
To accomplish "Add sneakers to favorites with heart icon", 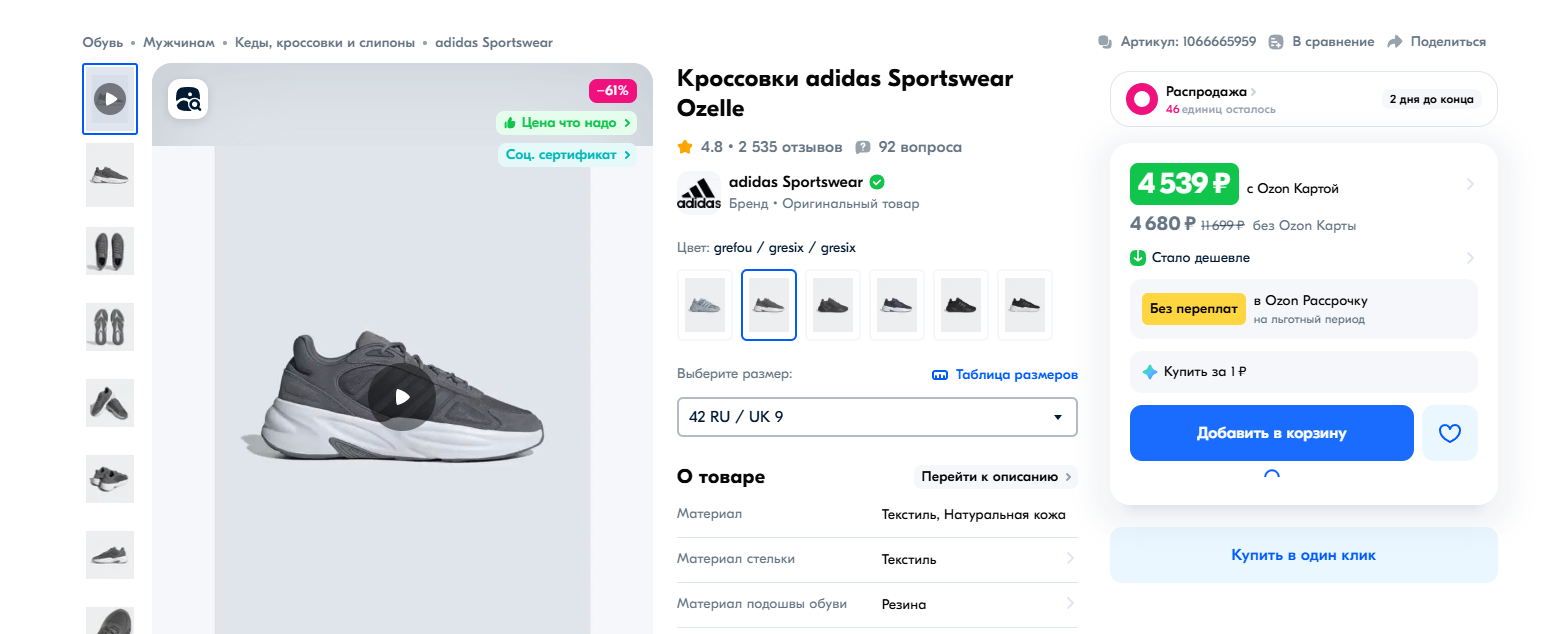I will pyautogui.click(x=1449, y=433).
